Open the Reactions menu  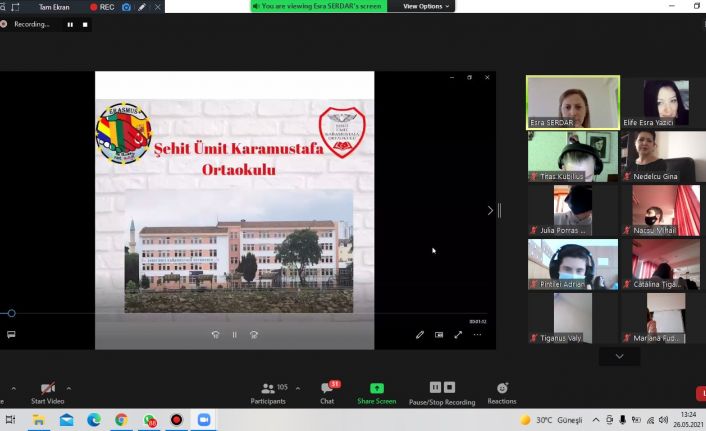(502, 393)
